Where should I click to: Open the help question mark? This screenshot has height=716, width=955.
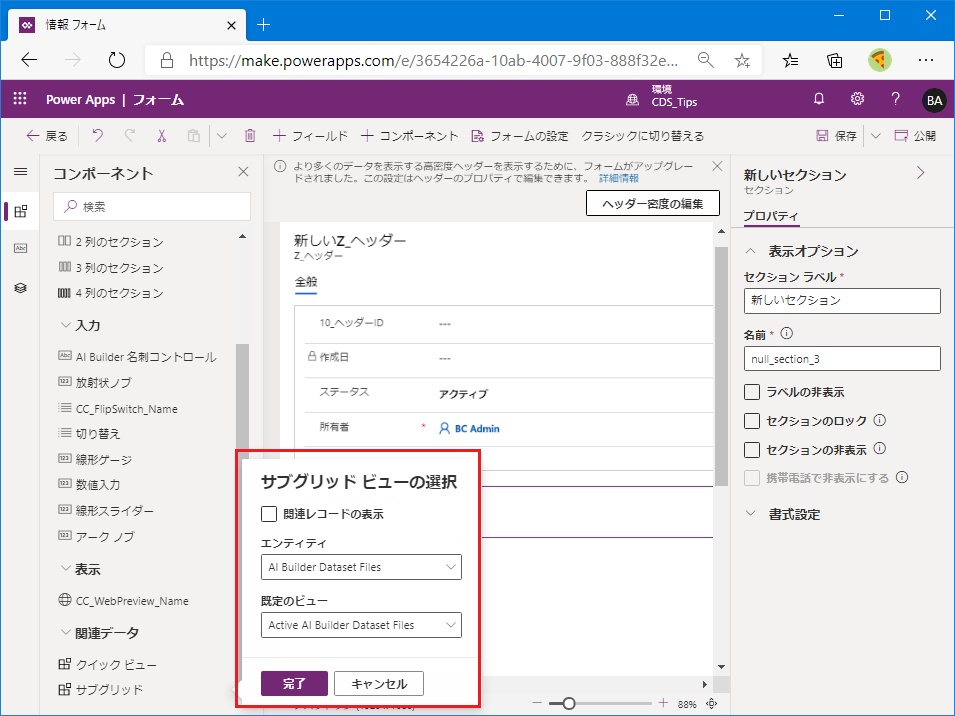pos(895,99)
